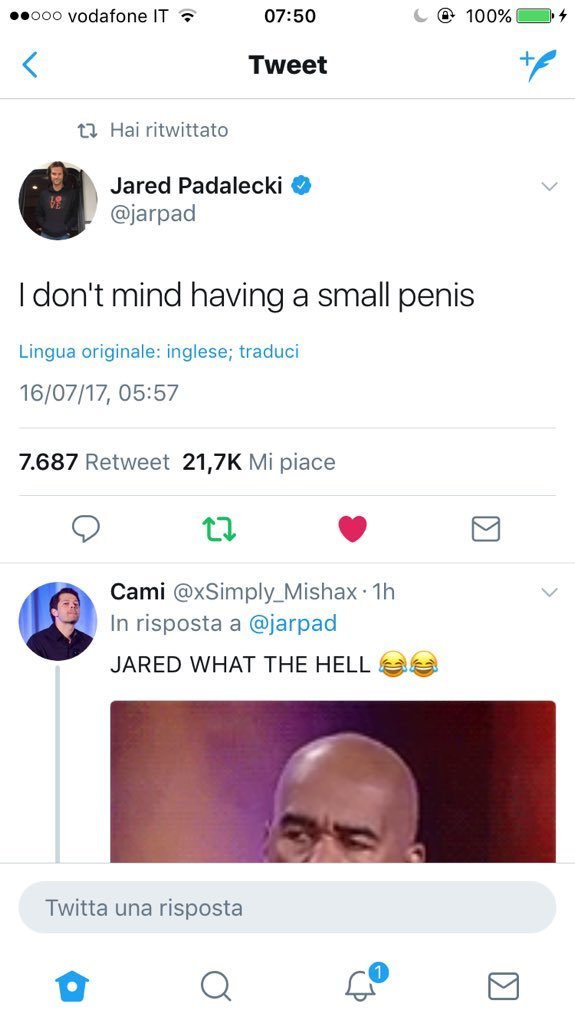Image resolution: width=575 pixels, height=1024 pixels.
Task: Open the GIF image in Cami's reply
Action: [333, 782]
